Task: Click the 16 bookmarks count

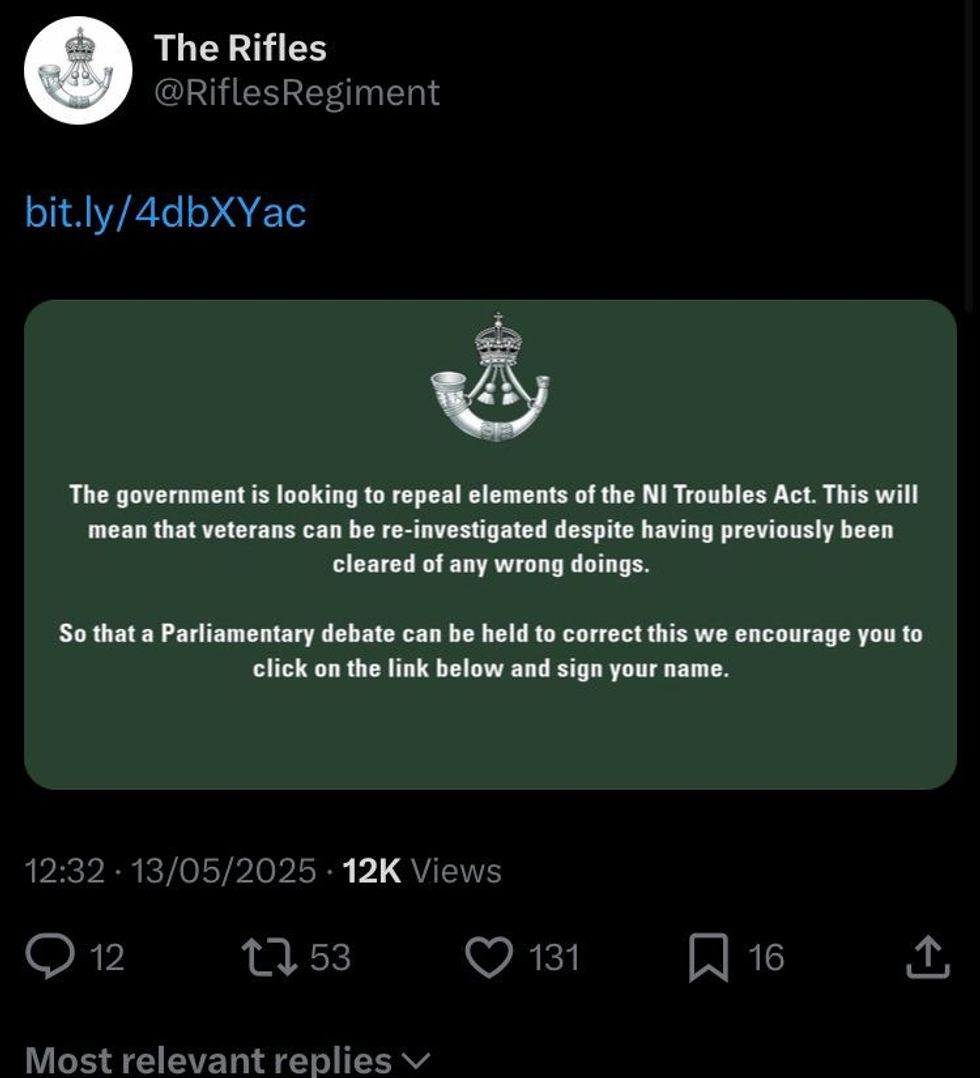Action: tap(766, 958)
